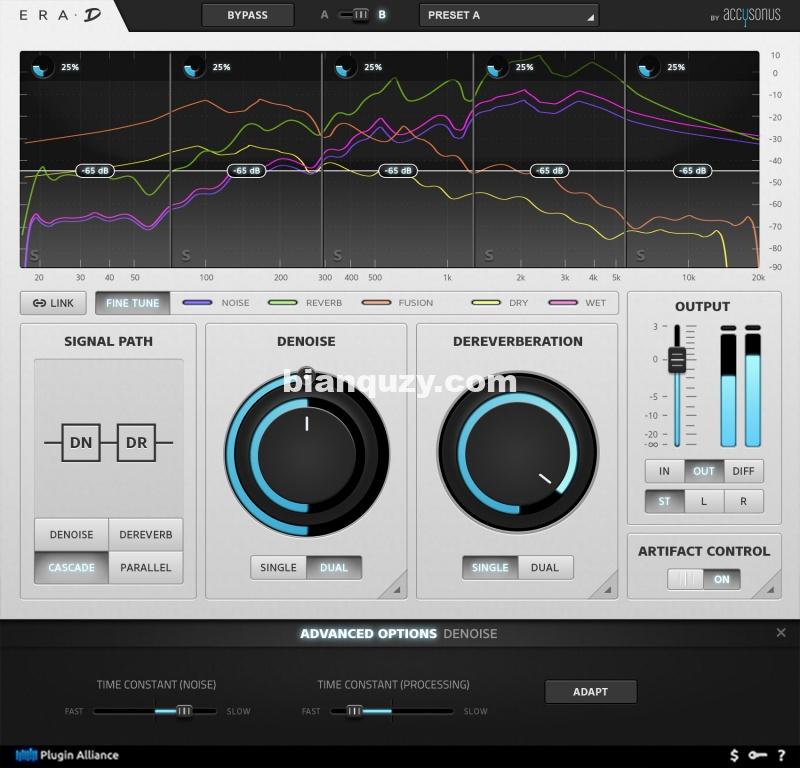Expand Dereverberation advanced options corner triangle

606,587
